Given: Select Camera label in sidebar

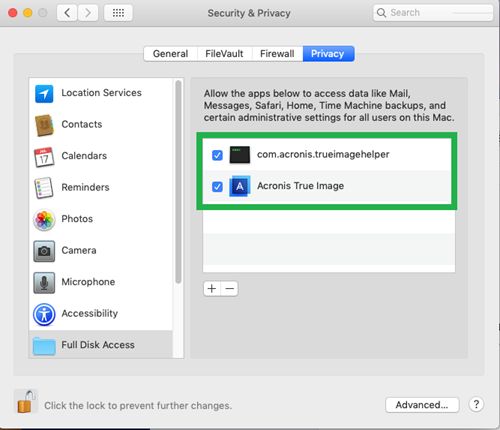Looking at the screenshot, I should click(x=79, y=250).
